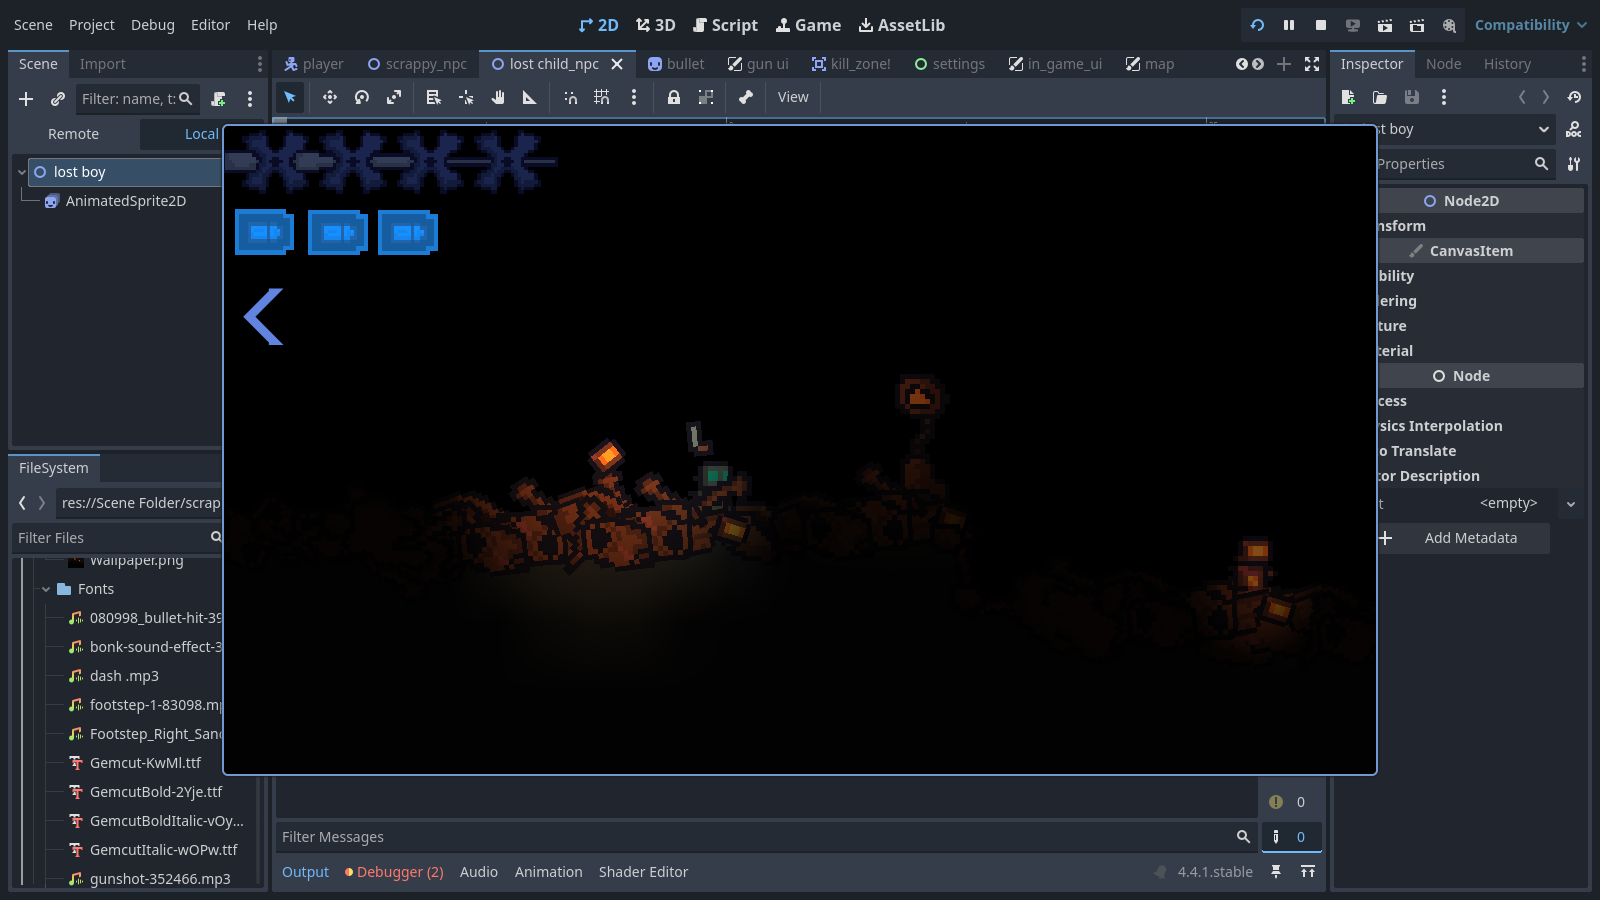Viewport: 1600px width, 900px height.
Task: Choose the Ruler measuring tool
Action: pyautogui.click(x=530, y=97)
